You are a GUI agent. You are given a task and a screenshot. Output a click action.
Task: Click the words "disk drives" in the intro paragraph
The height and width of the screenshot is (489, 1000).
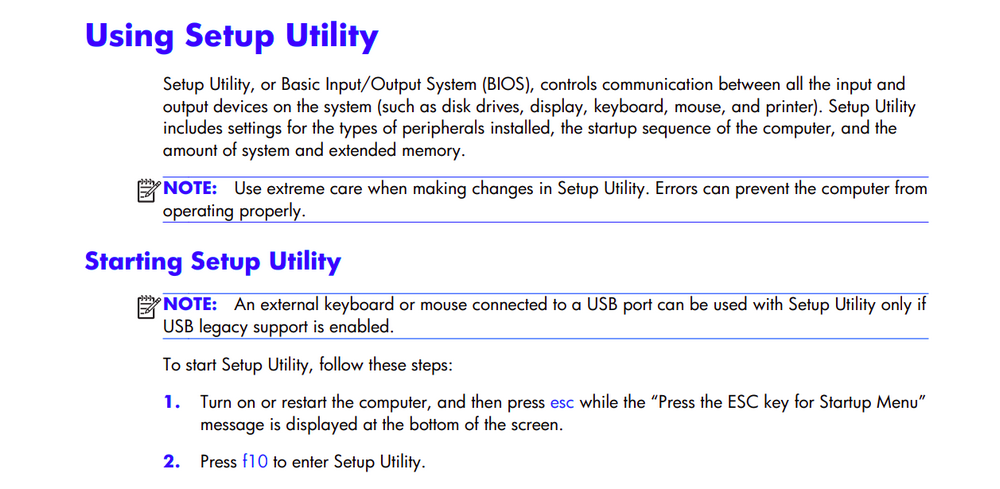pos(486,107)
